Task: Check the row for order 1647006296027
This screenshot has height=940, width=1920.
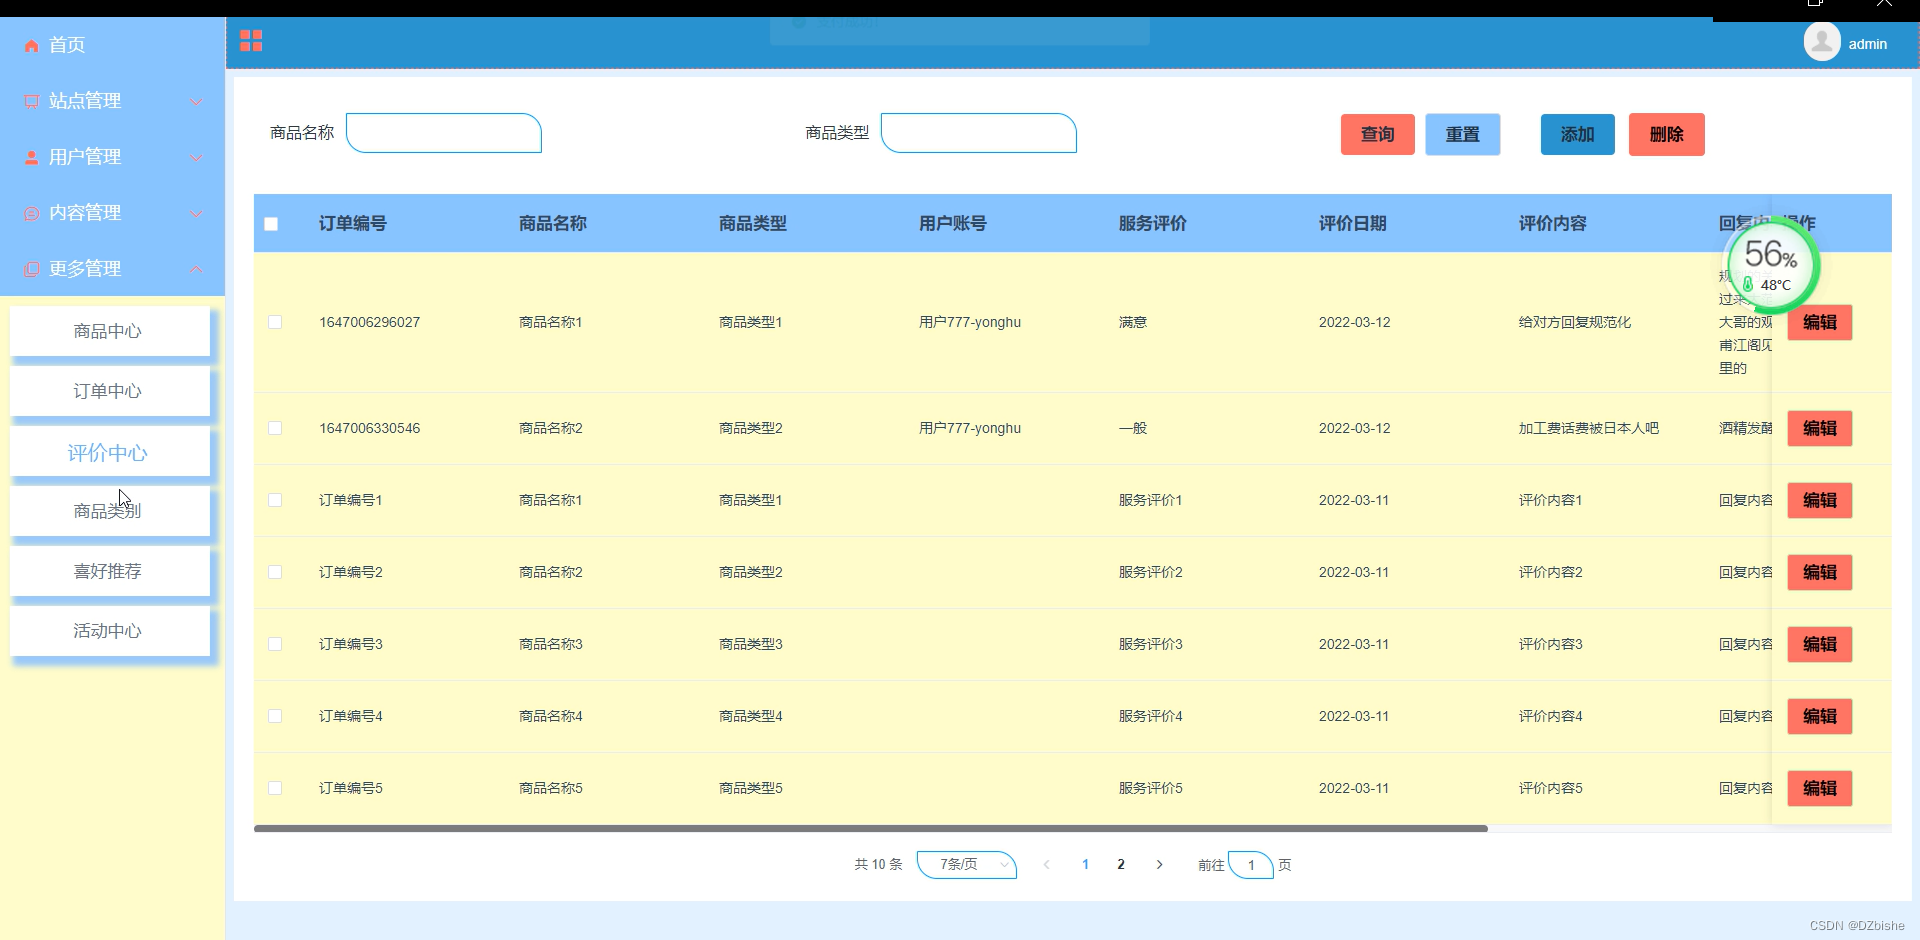Action: 275,322
